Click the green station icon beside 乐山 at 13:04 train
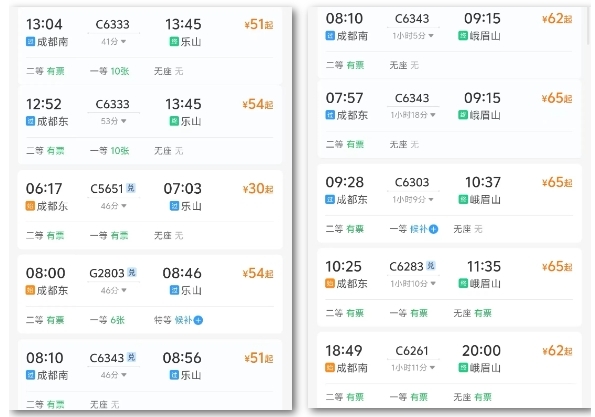Screen dimensions: 595x417 pyautogui.click(x=174, y=41)
